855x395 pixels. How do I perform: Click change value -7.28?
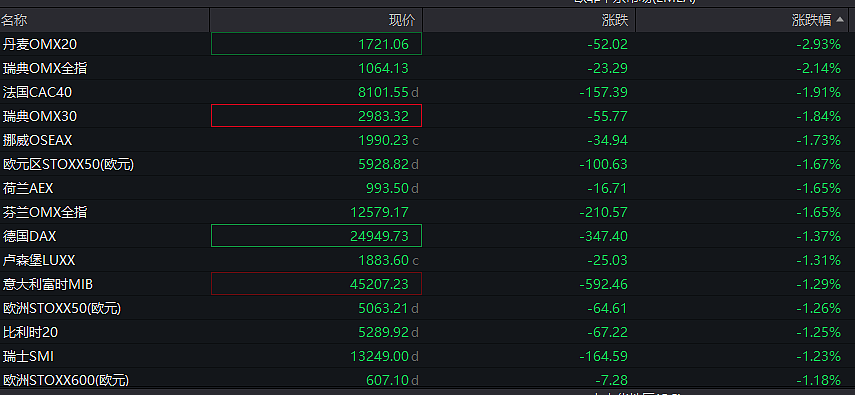pyautogui.click(x=611, y=380)
